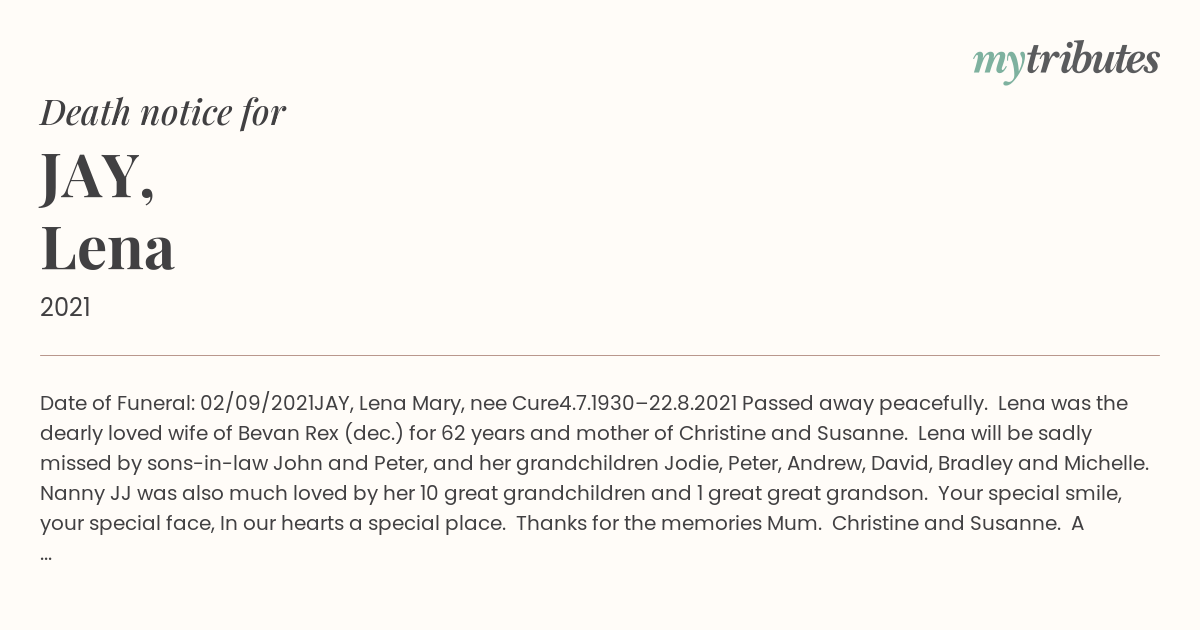Click the 'tributes' portion of logo
Image resolution: width=1200 pixels, height=630 pixels.
(x=1092, y=59)
